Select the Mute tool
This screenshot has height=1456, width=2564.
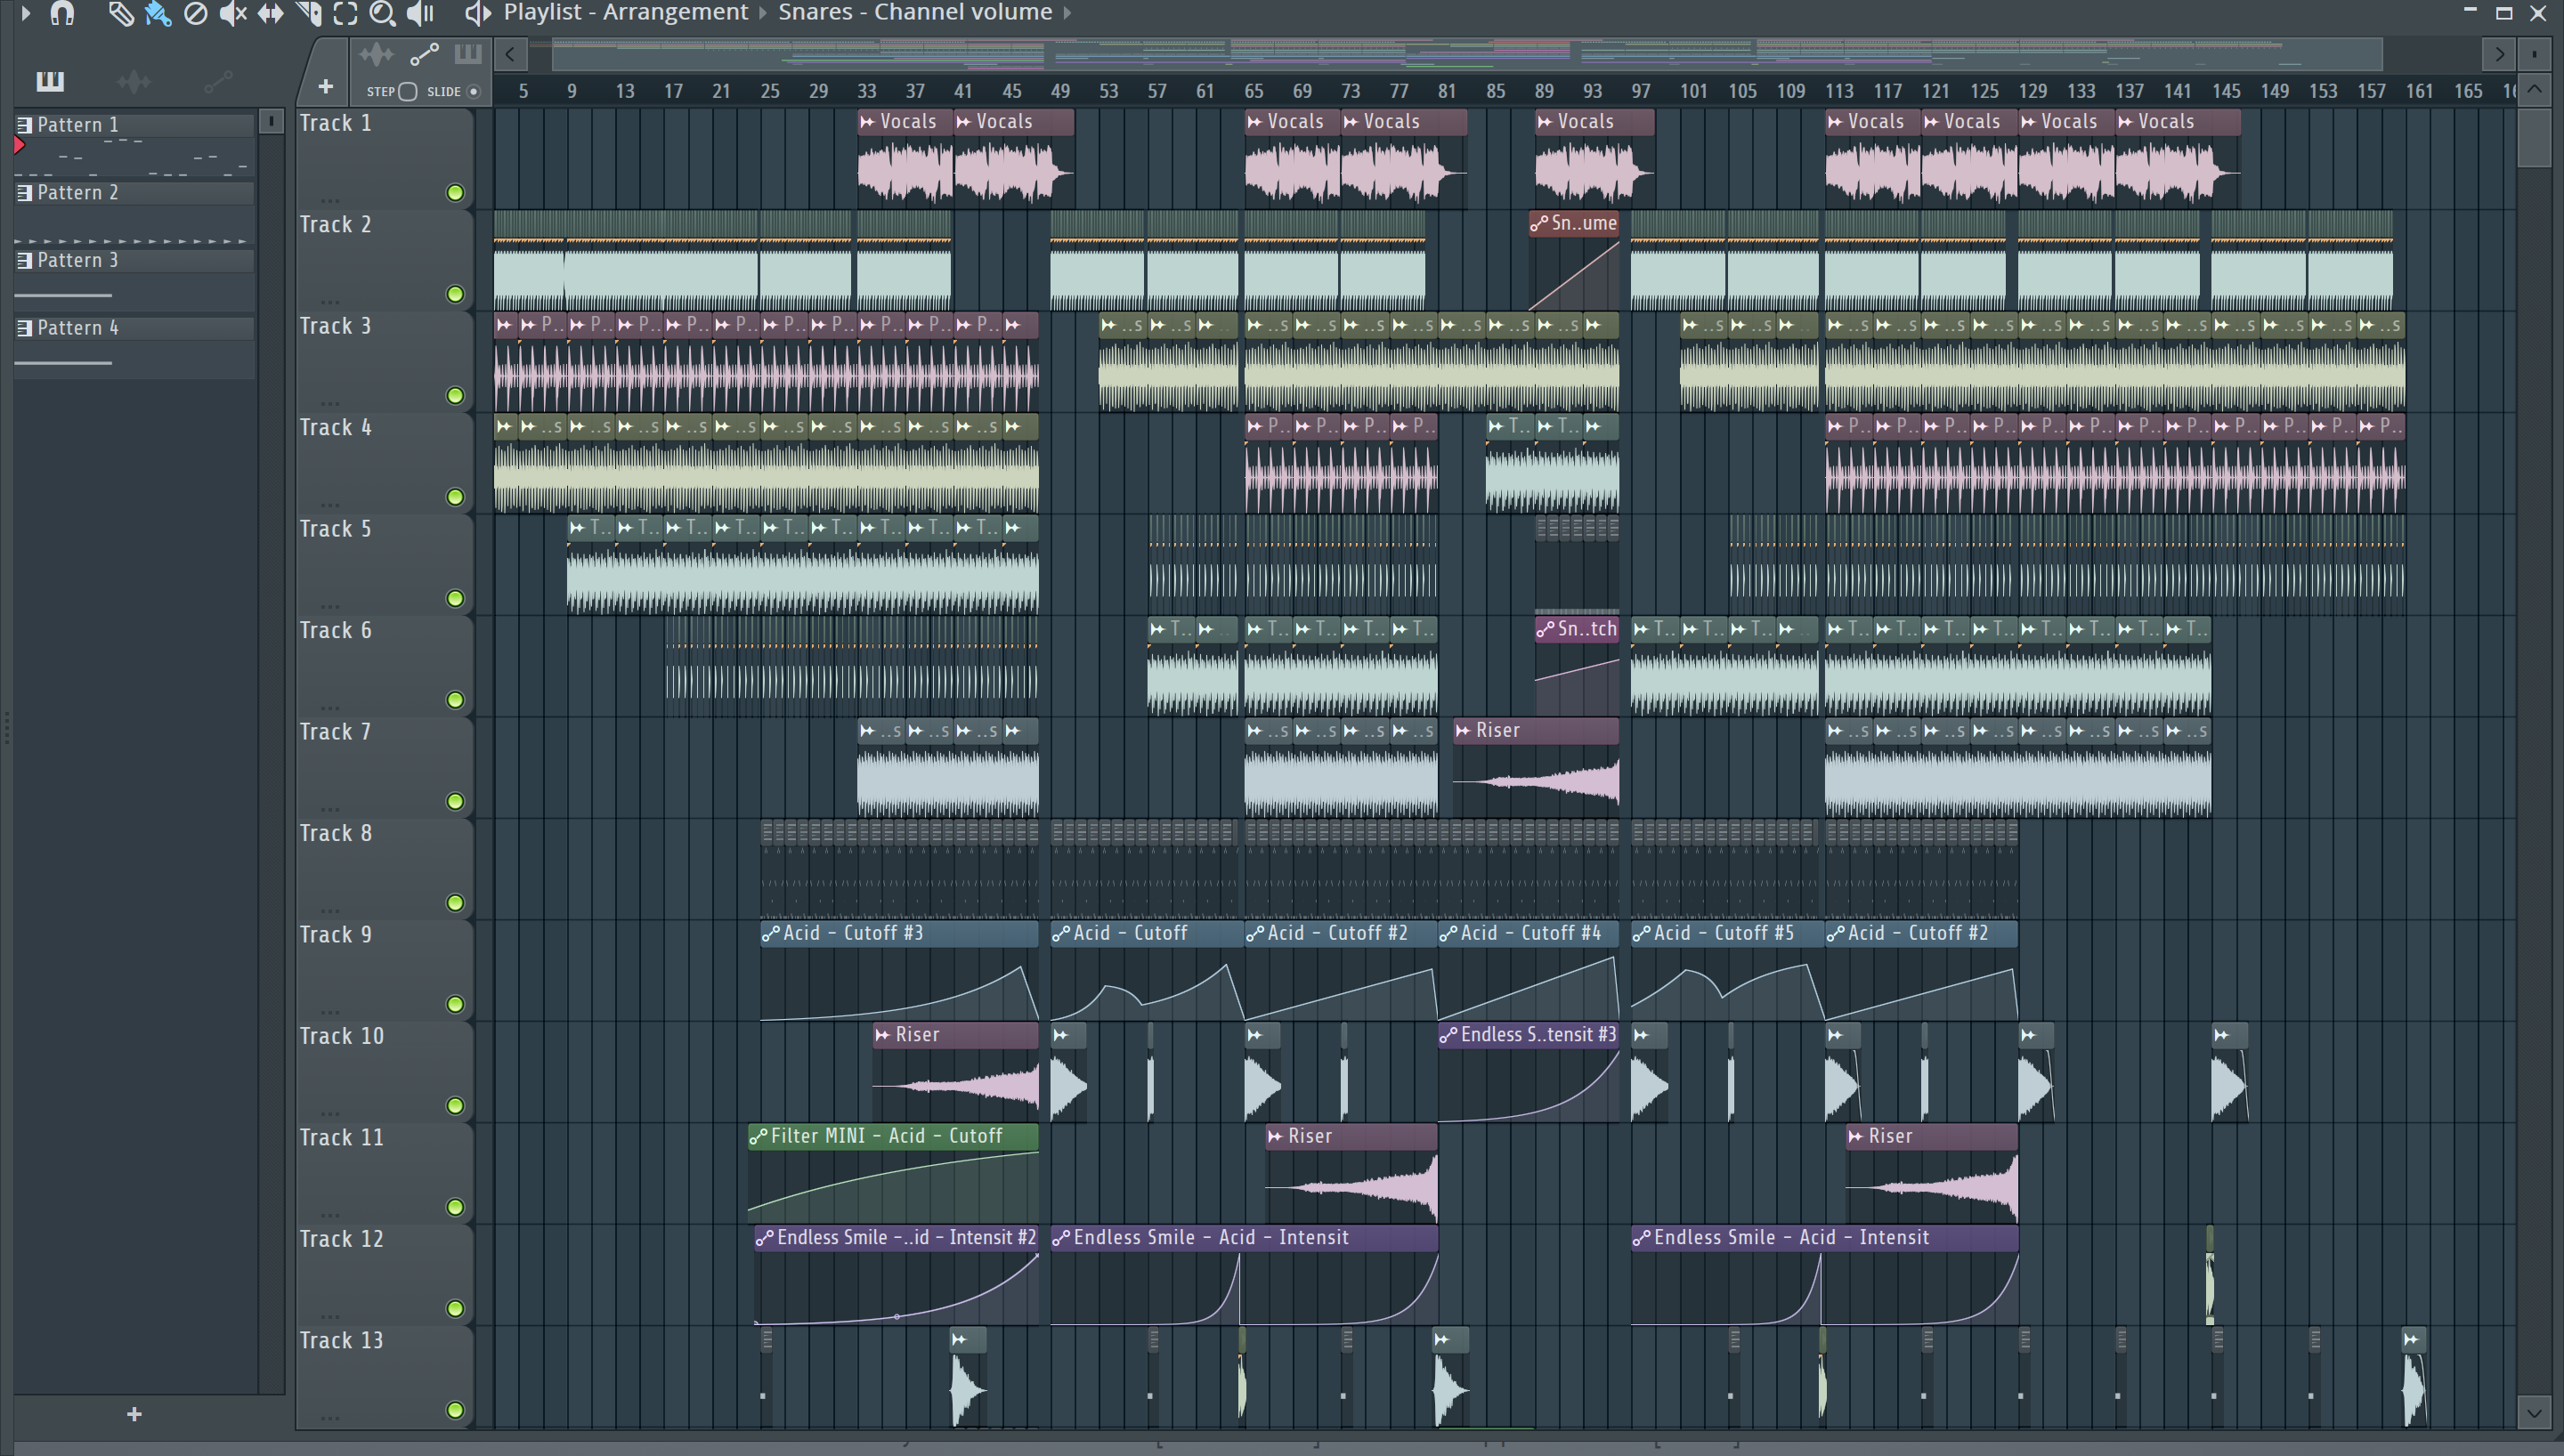tap(232, 13)
